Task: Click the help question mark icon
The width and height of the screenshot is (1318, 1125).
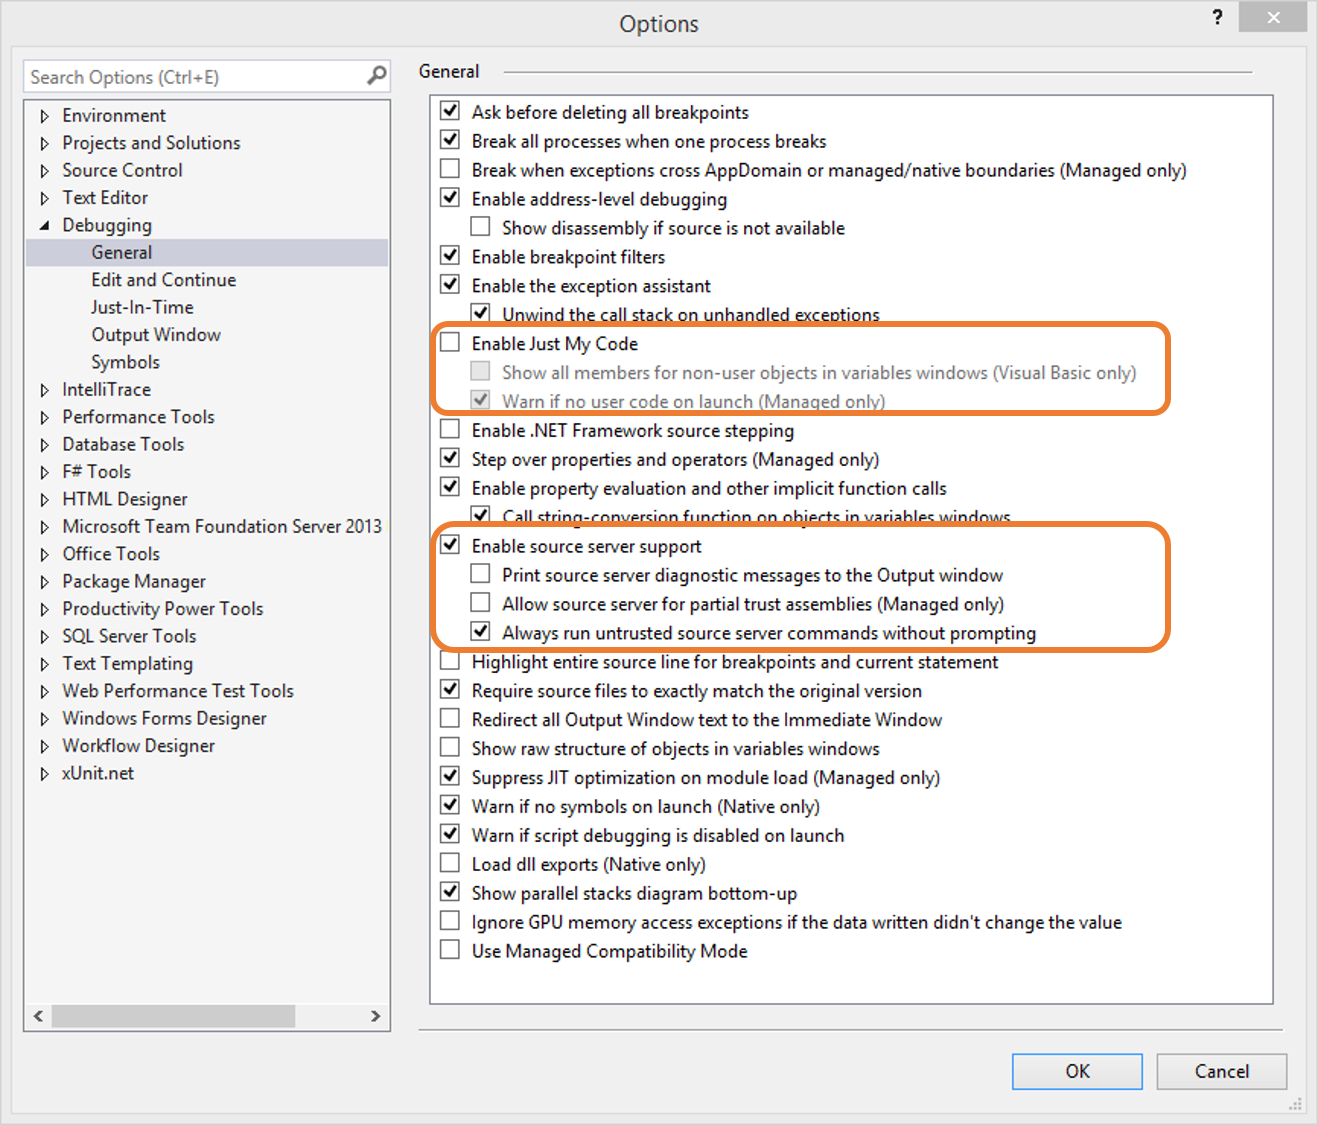Action: pyautogui.click(x=1217, y=17)
